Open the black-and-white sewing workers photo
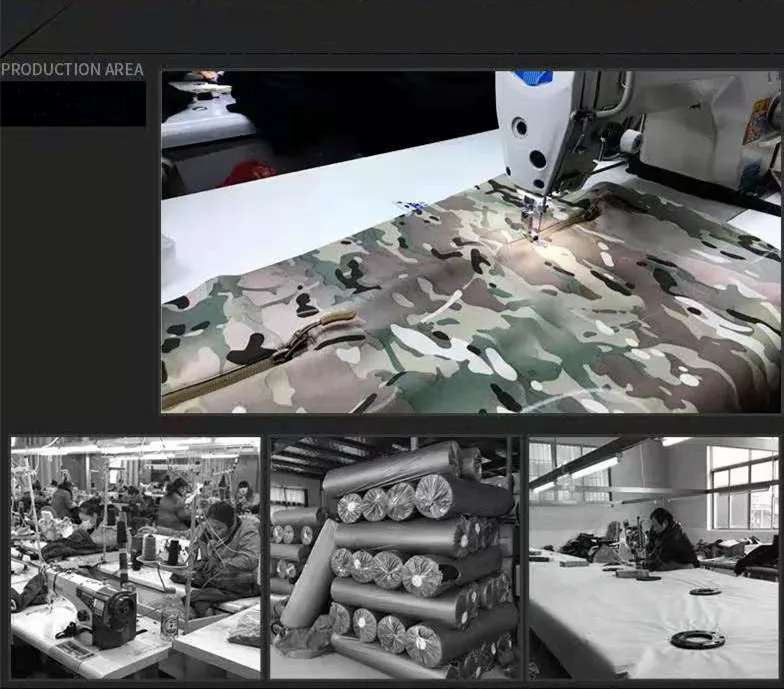This screenshot has width=784, height=689. [136, 558]
